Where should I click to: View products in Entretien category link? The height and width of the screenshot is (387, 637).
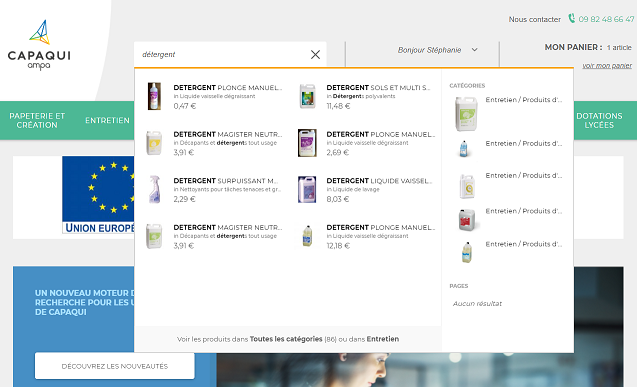383,339
